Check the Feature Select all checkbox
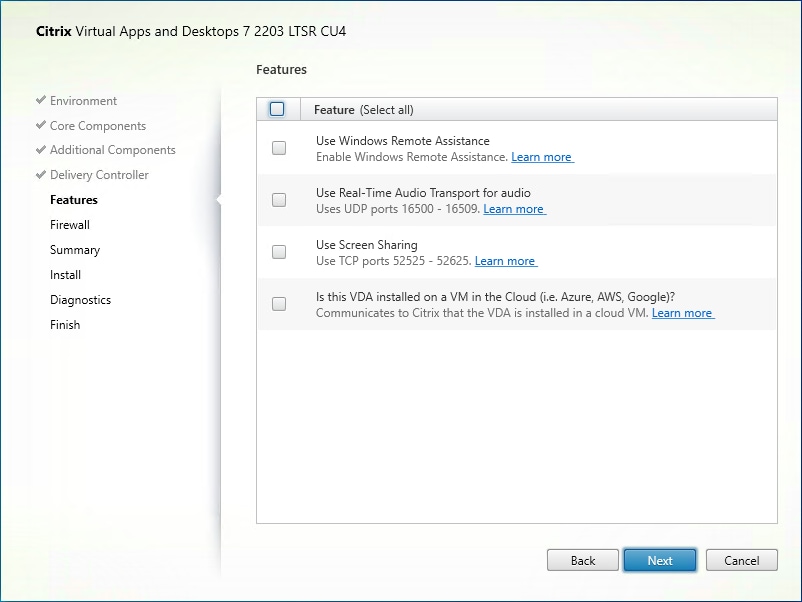The height and width of the screenshot is (602, 802). coord(277,109)
